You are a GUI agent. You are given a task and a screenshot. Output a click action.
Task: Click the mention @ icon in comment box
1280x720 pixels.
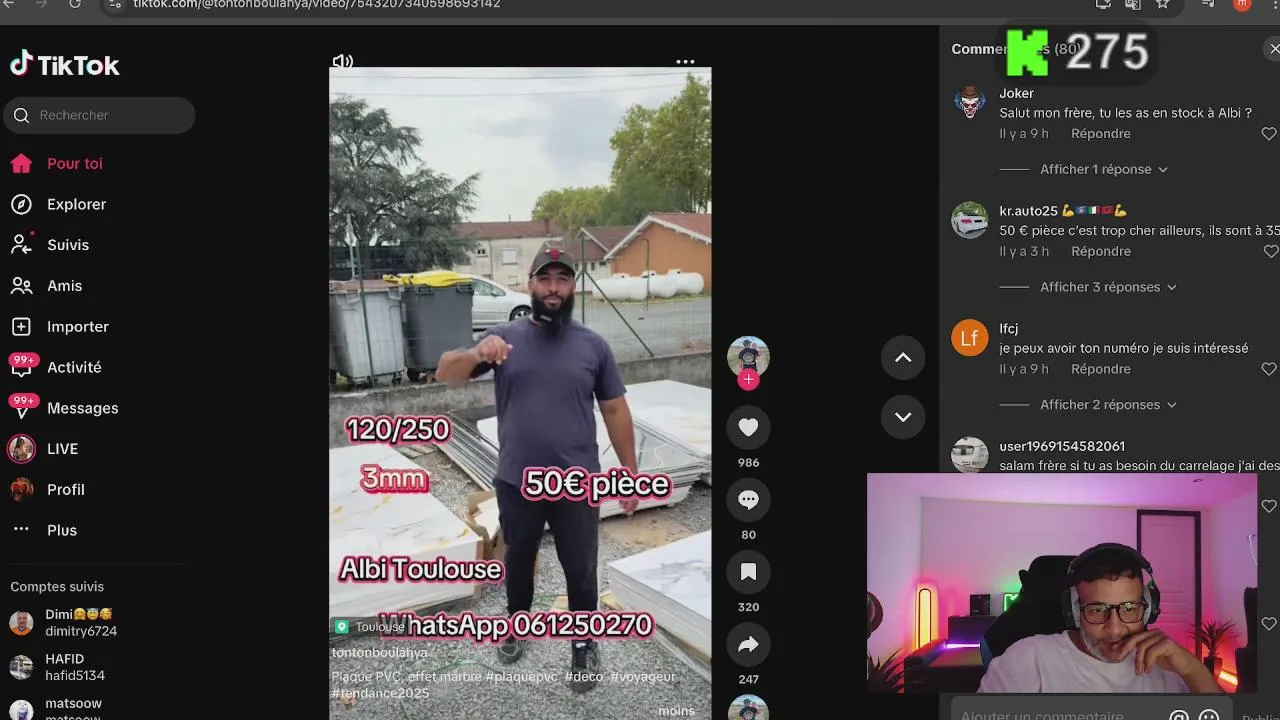tap(1179, 716)
